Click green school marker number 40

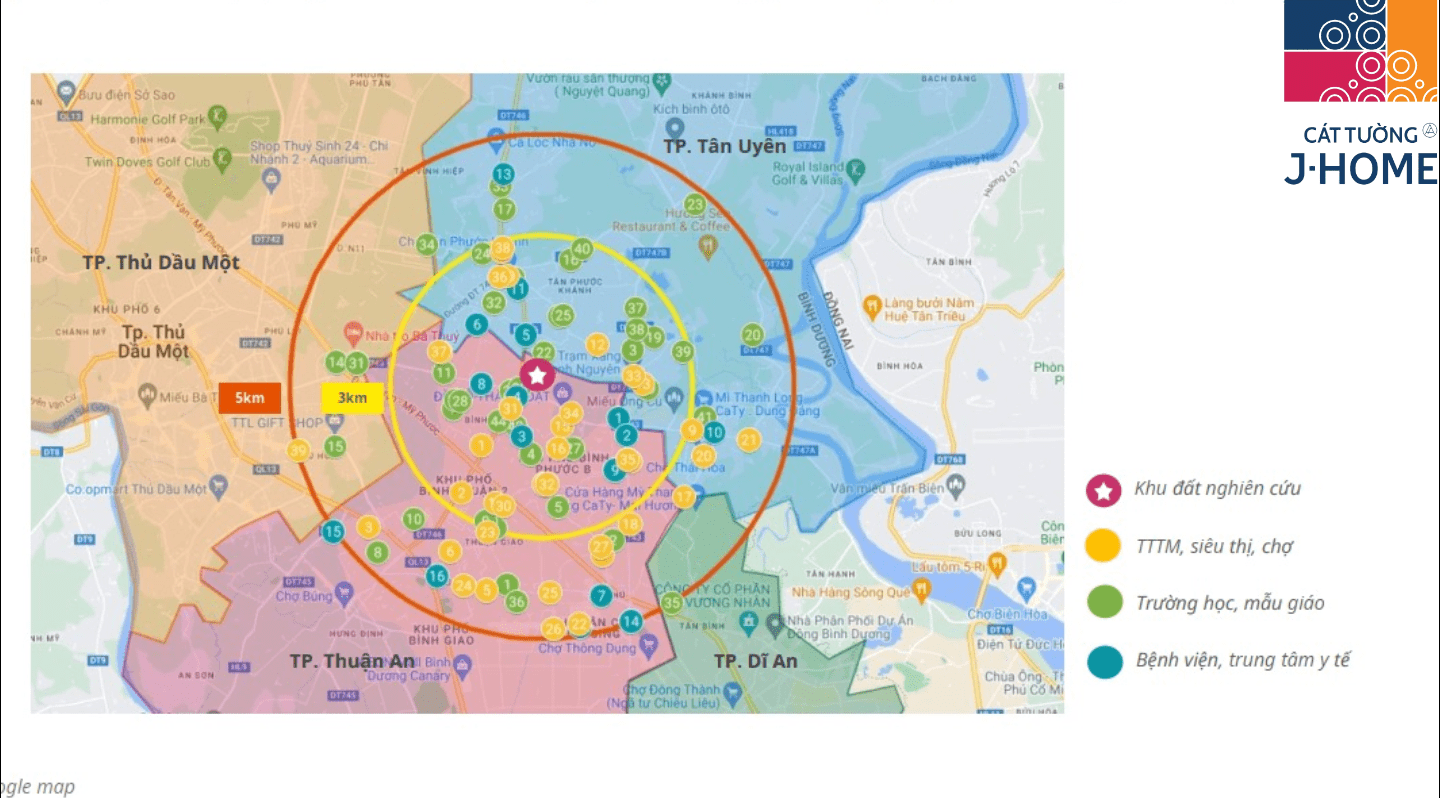click(x=581, y=248)
